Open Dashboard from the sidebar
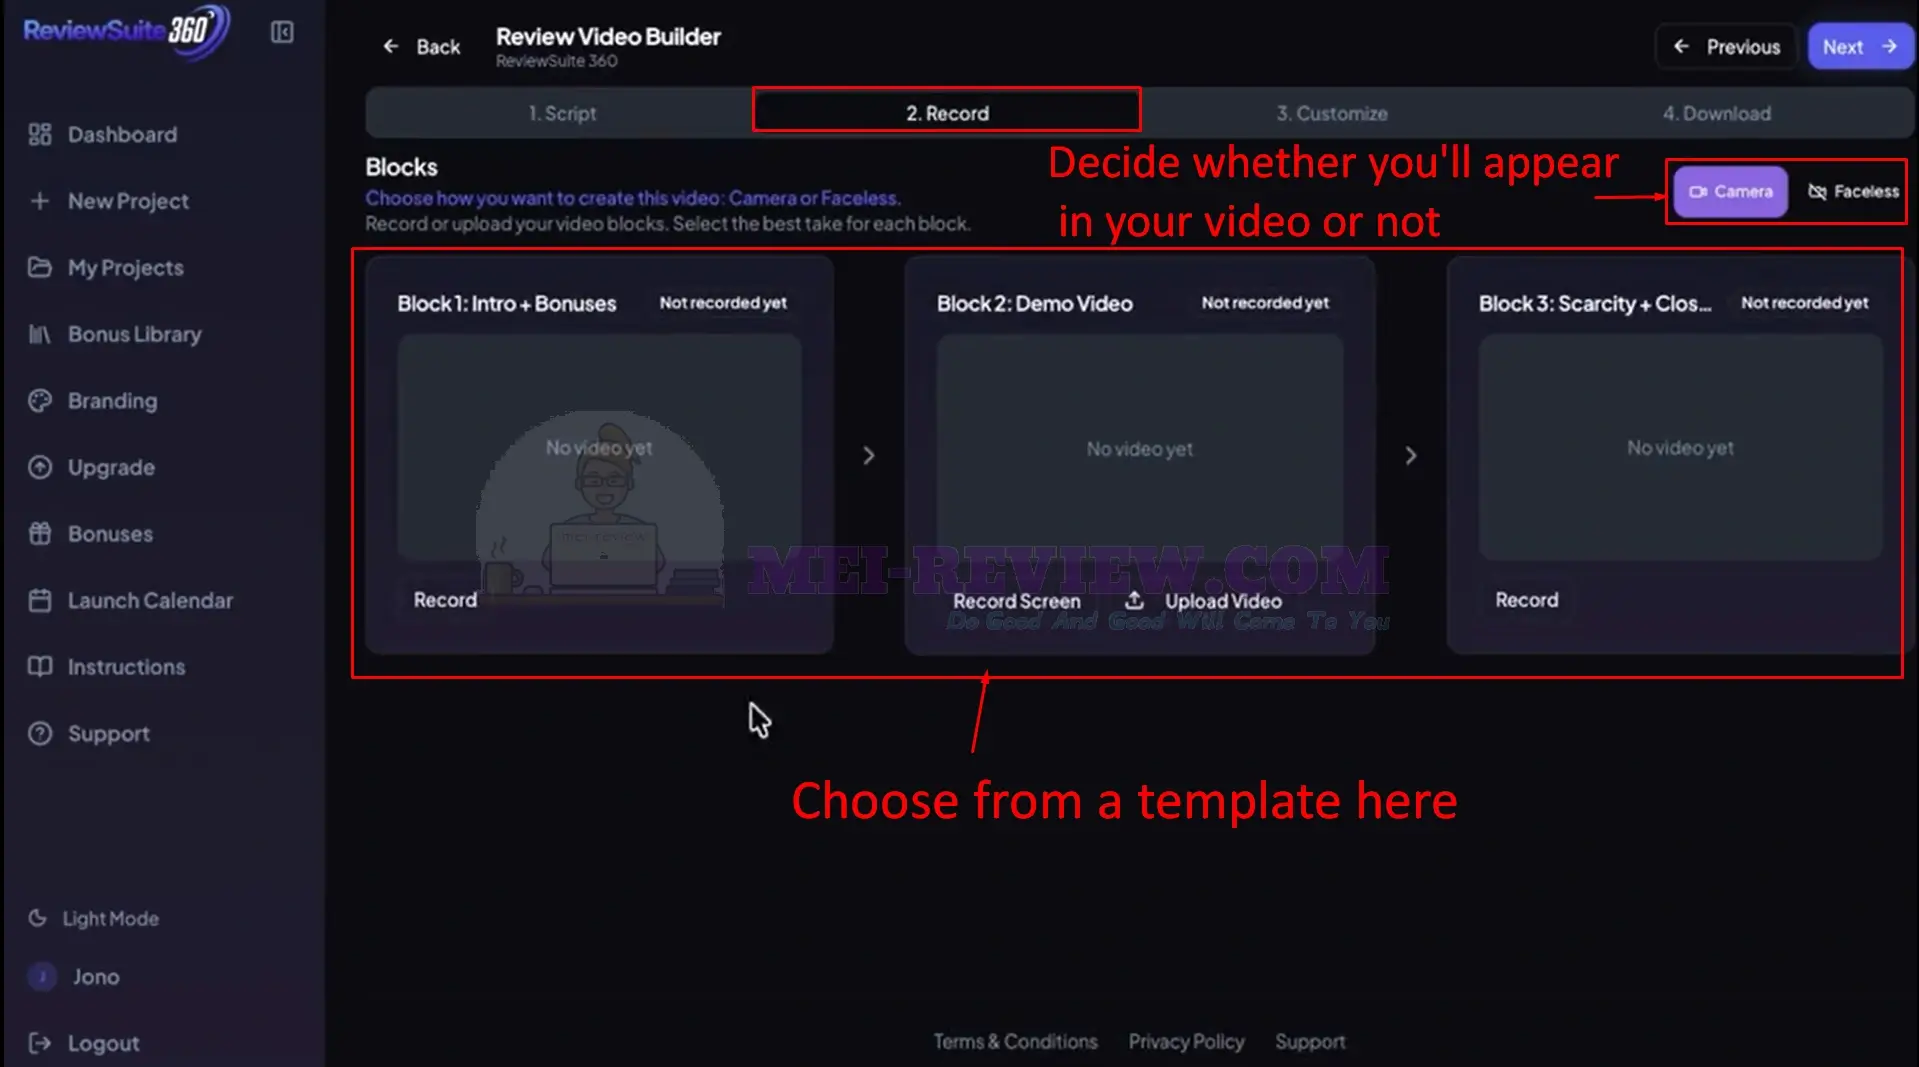 pyautogui.click(x=103, y=134)
